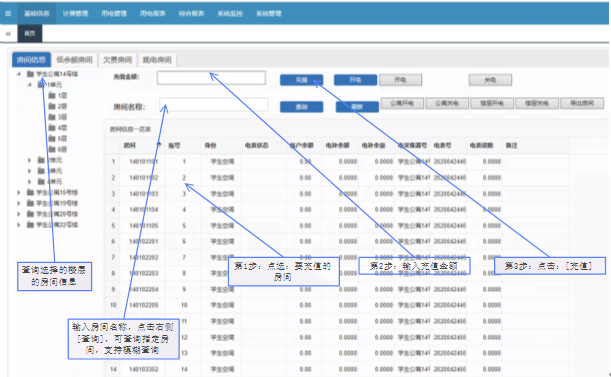
Task: Collapse the 学生公寓14号楼 tree node
Action: click(x=18, y=74)
